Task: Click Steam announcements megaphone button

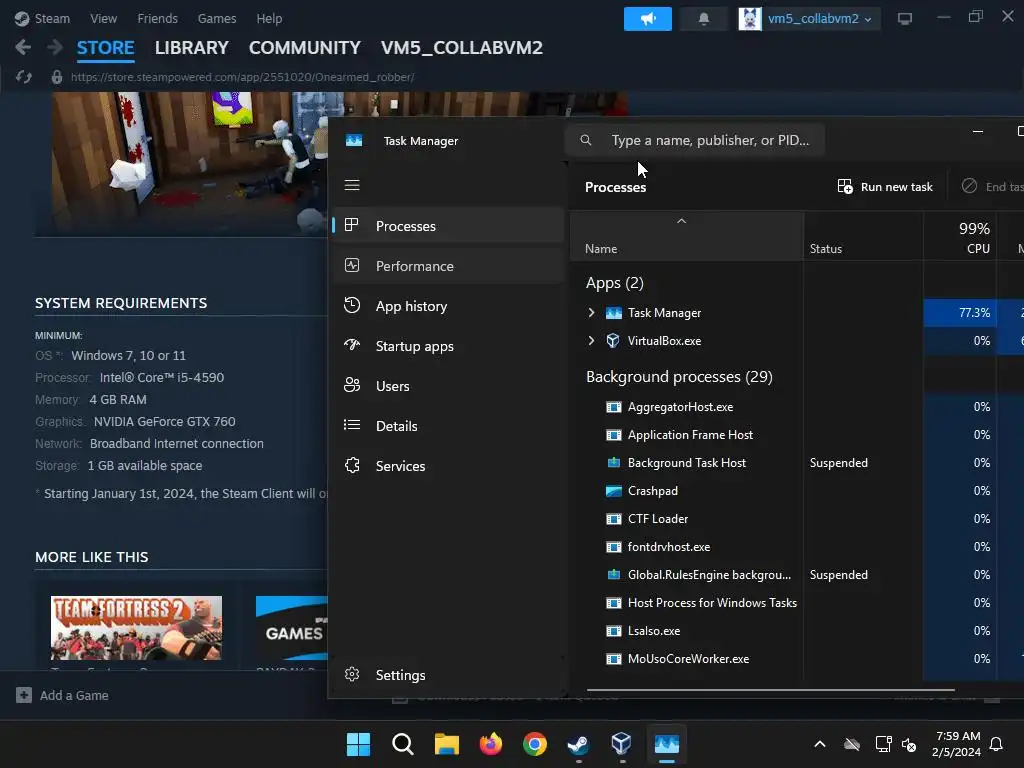Action: [x=647, y=18]
